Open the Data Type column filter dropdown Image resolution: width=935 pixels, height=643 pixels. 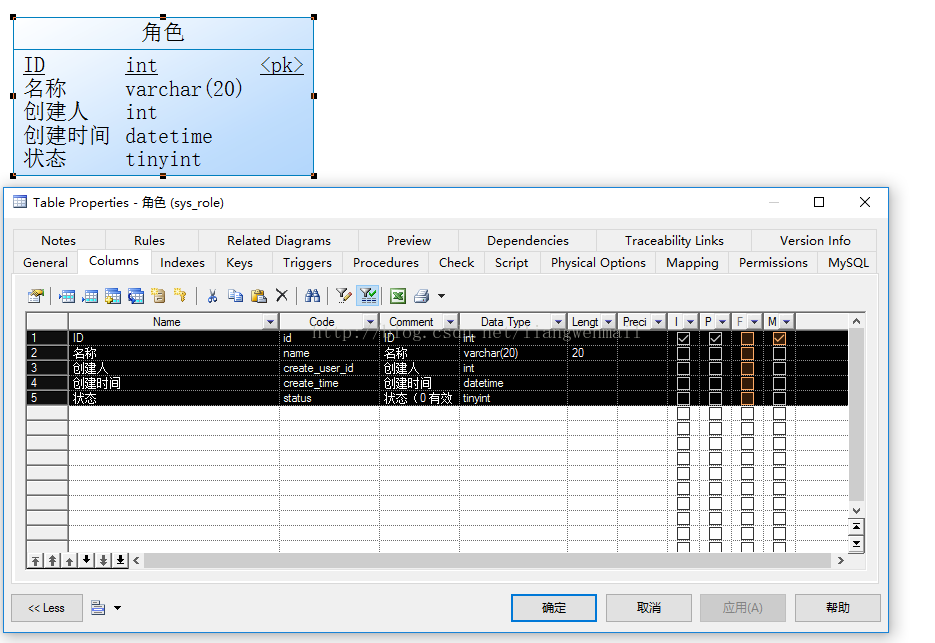[558, 322]
